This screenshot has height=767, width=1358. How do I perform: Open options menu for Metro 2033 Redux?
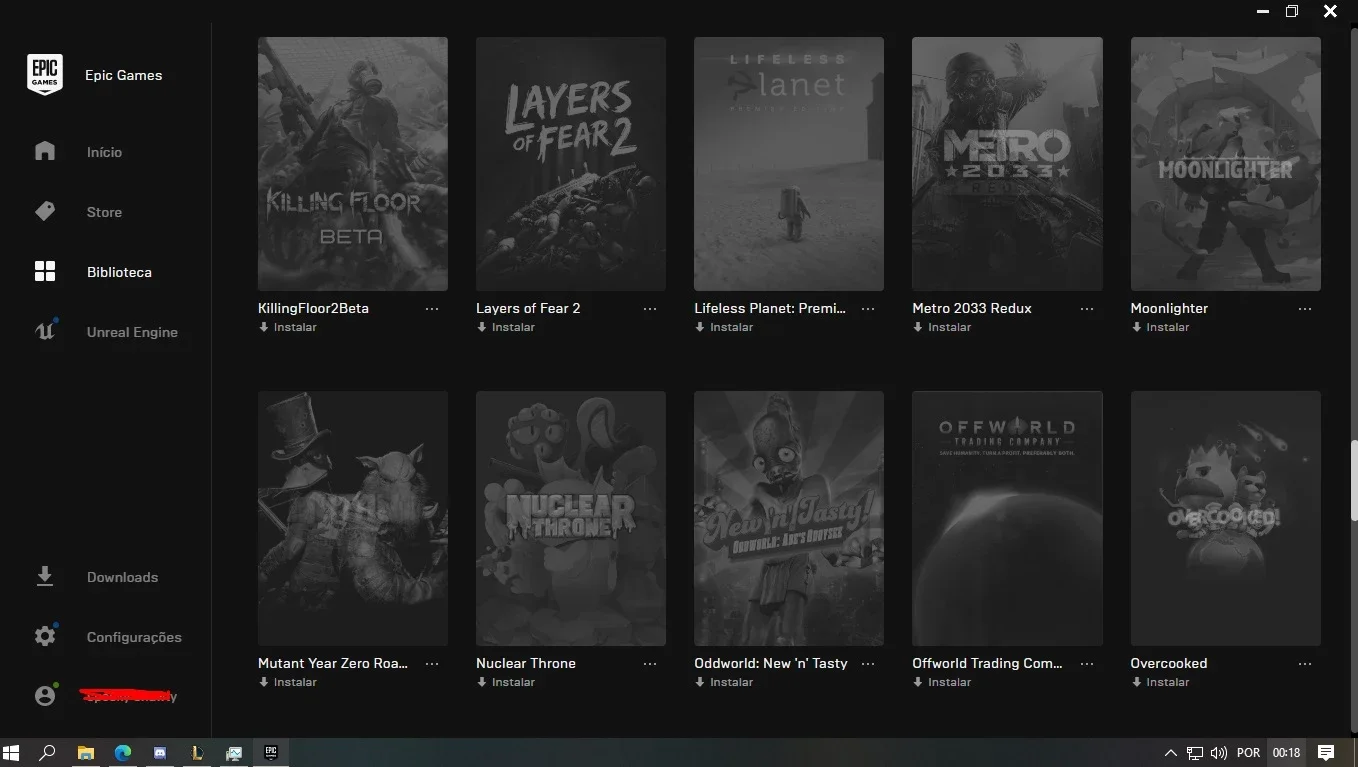(x=1087, y=309)
